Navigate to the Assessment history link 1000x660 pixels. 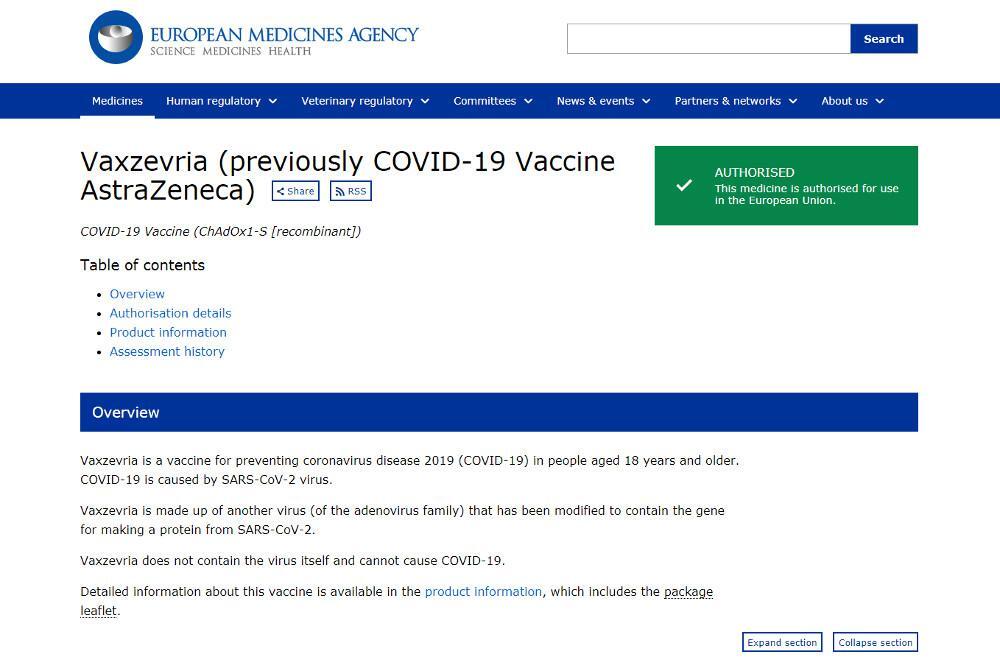click(x=167, y=351)
